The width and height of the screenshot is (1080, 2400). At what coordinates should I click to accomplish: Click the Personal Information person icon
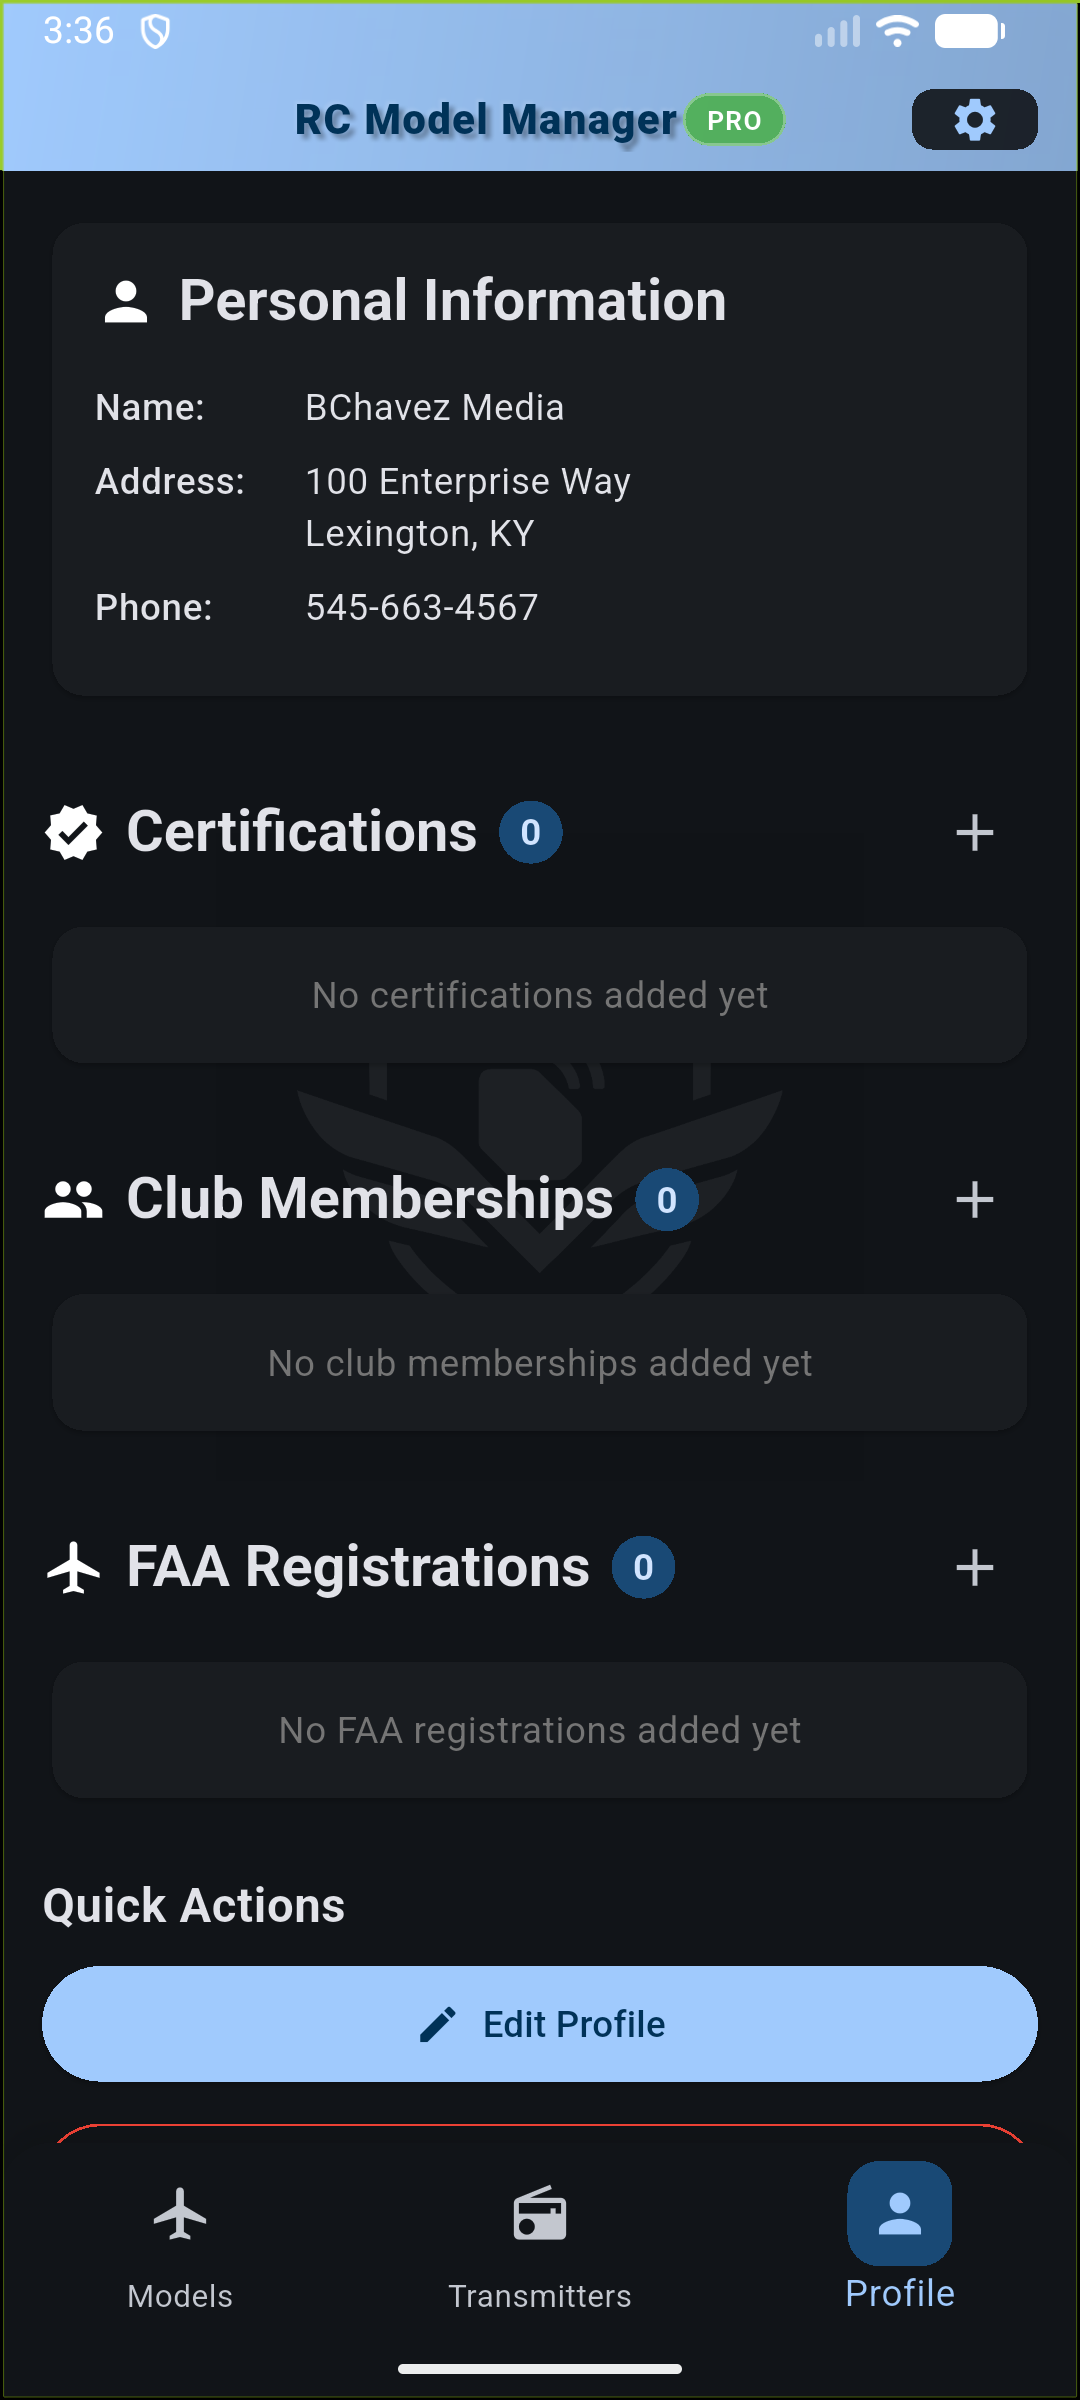pos(126,302)
